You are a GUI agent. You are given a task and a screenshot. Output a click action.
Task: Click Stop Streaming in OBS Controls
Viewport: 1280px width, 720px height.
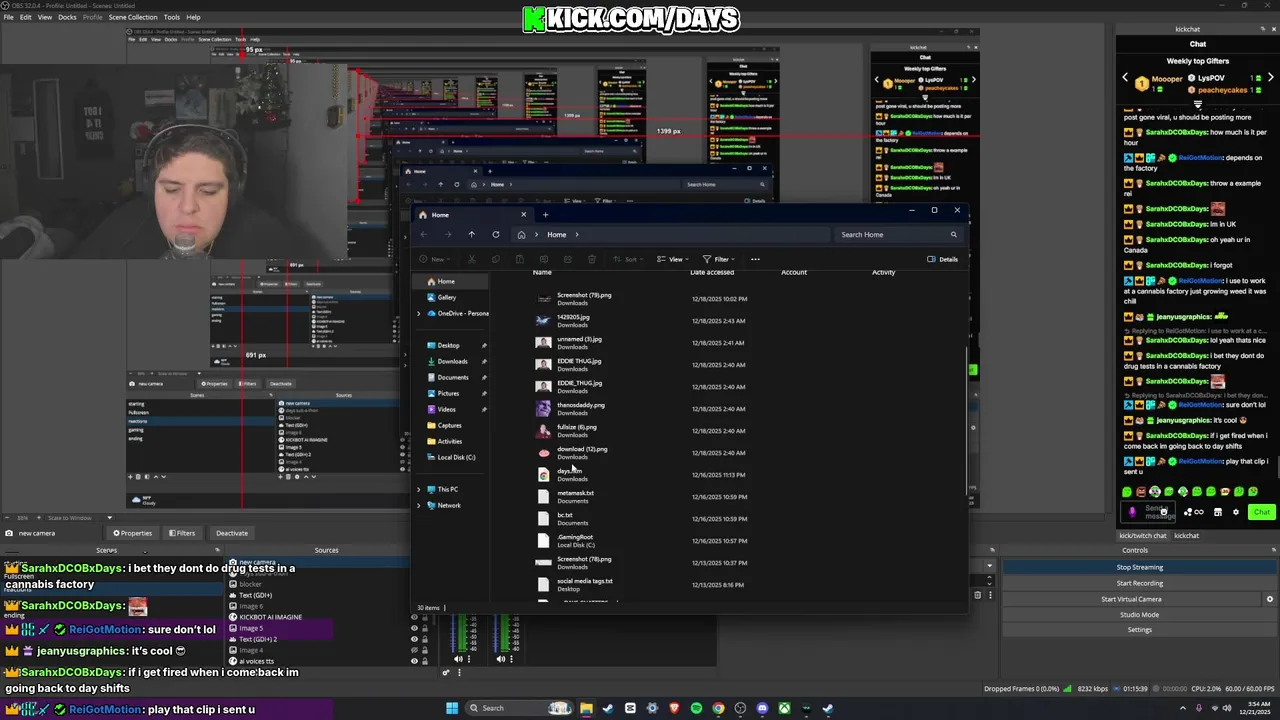tap(1139, 567)
